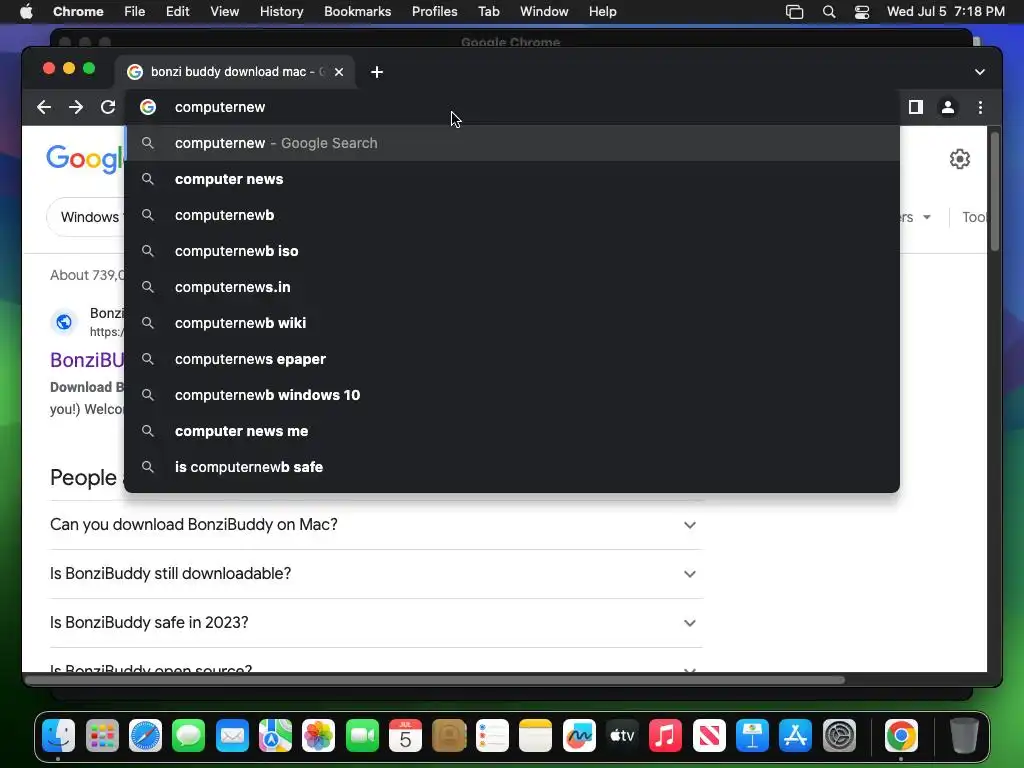Open Freeform from the Dock
The height and width of the screenshot is (768, 1024).
point(579,736)
